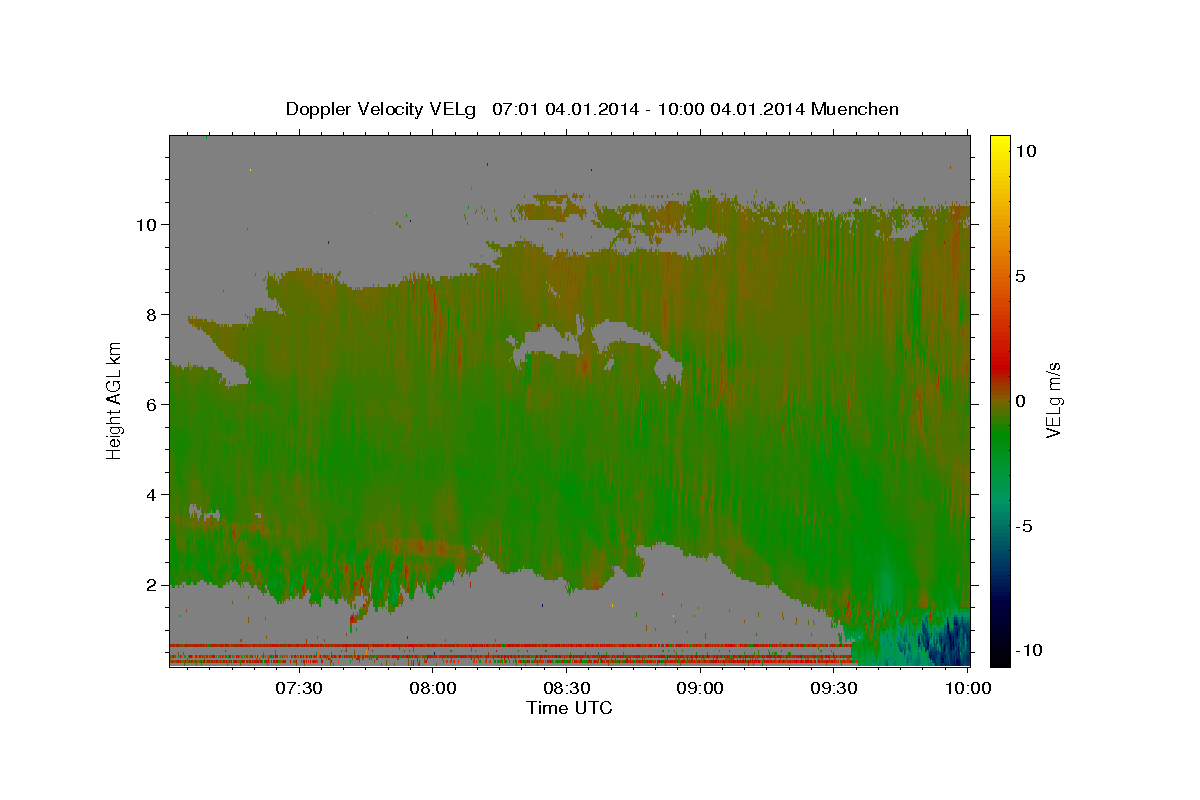
Task: Click the 09:00 time tick label
Action: click(x=700, y=688)
